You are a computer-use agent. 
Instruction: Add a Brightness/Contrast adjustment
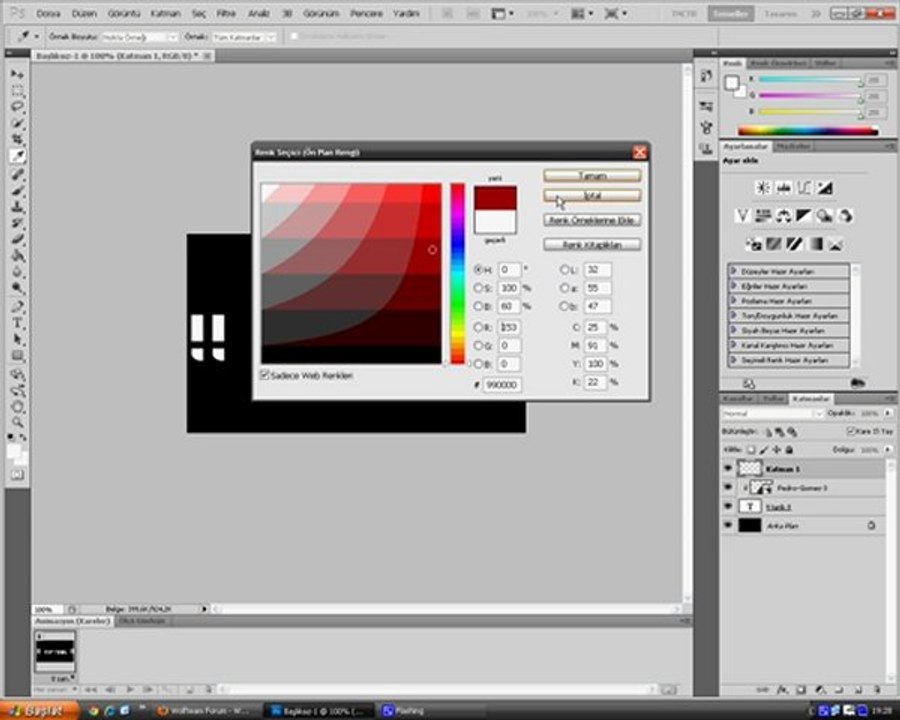(763, 187)
